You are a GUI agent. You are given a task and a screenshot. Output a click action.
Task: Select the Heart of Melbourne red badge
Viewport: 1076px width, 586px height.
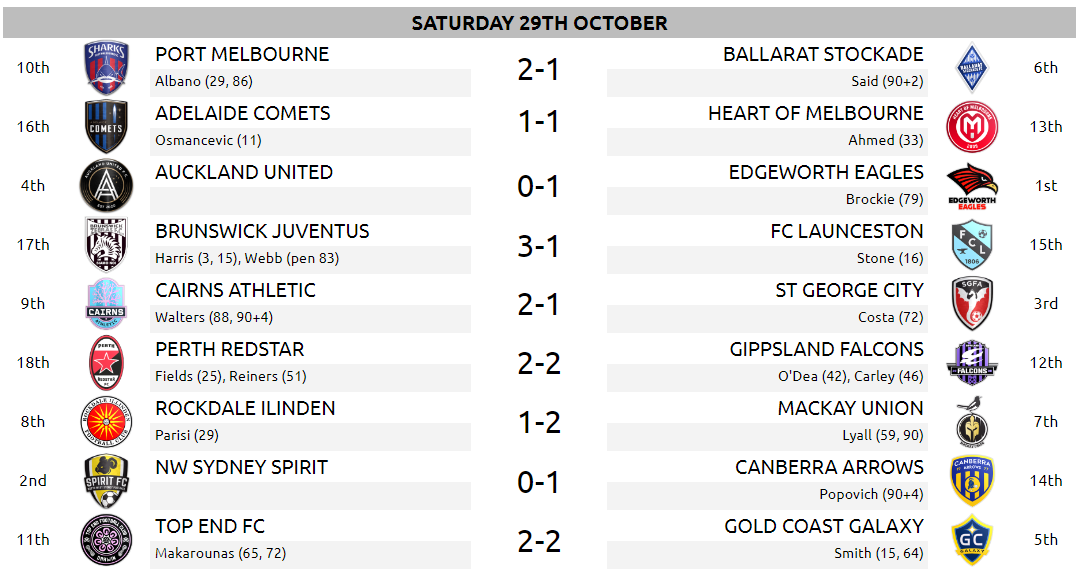click(x=972, y=126)
